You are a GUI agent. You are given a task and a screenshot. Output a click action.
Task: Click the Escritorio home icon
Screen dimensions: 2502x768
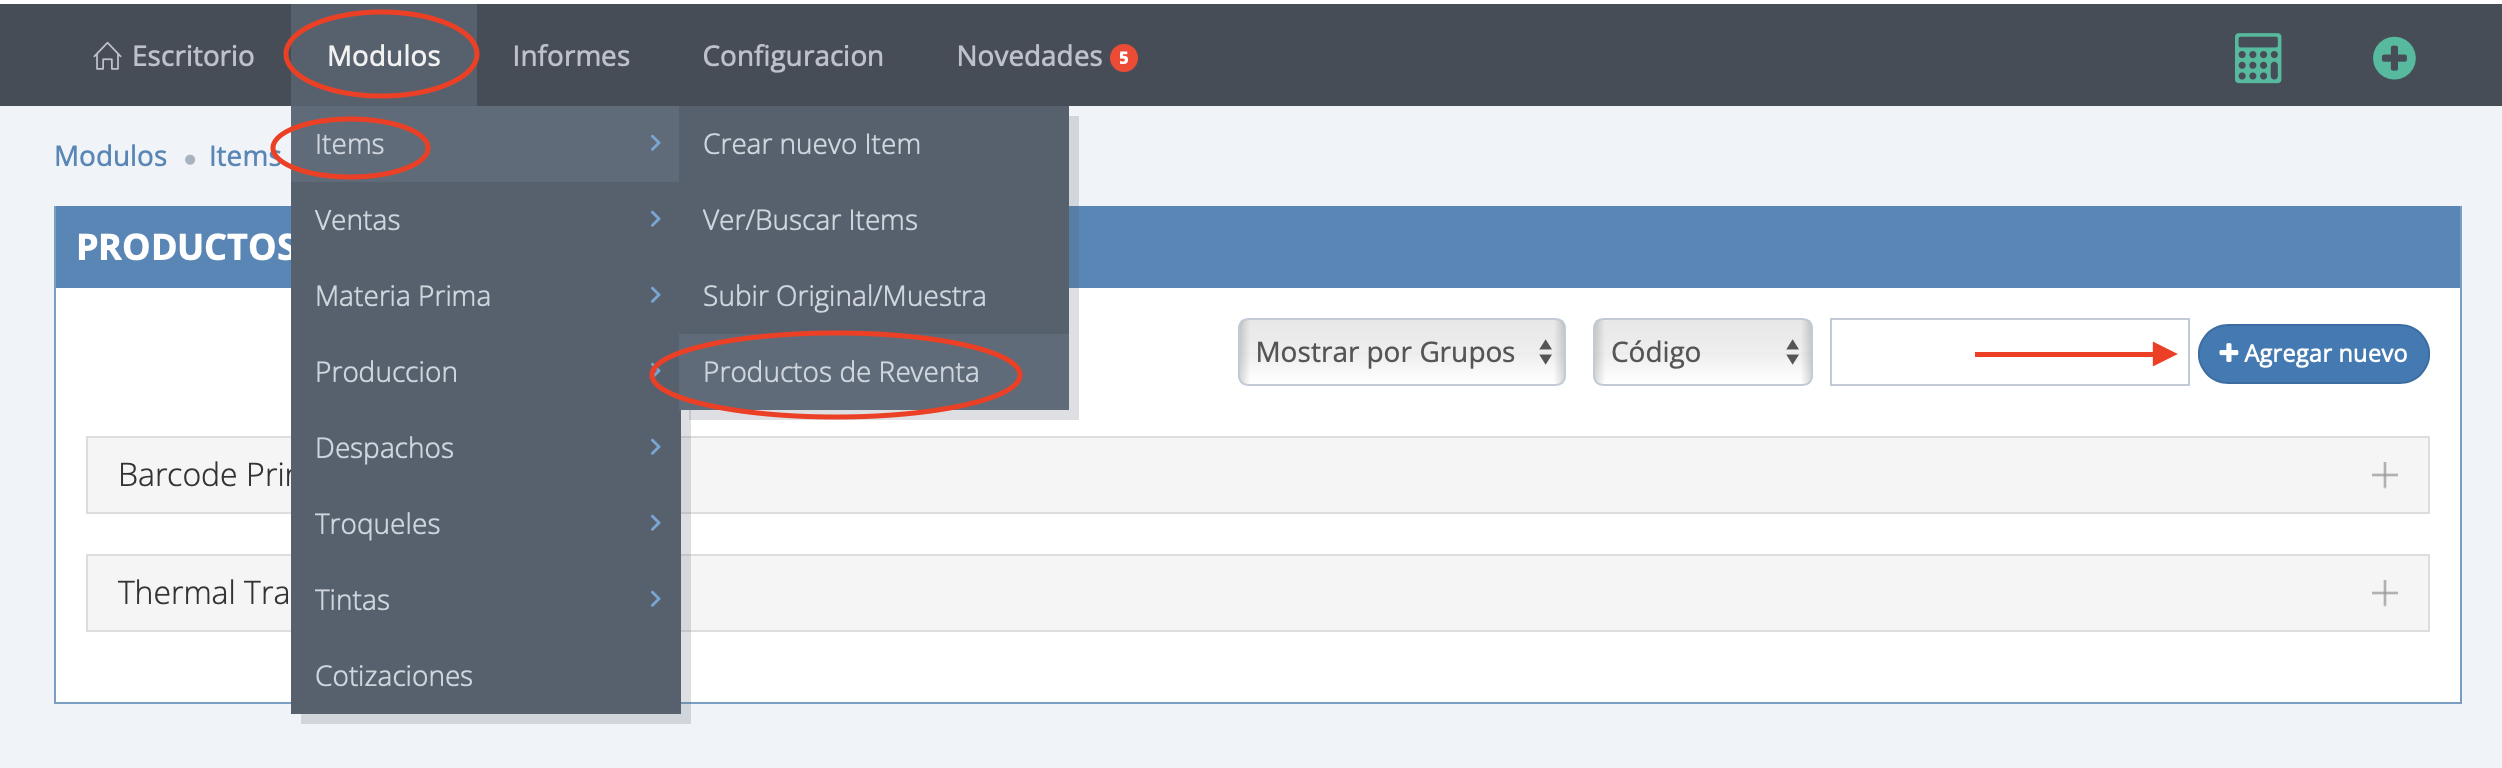[107, 57]
